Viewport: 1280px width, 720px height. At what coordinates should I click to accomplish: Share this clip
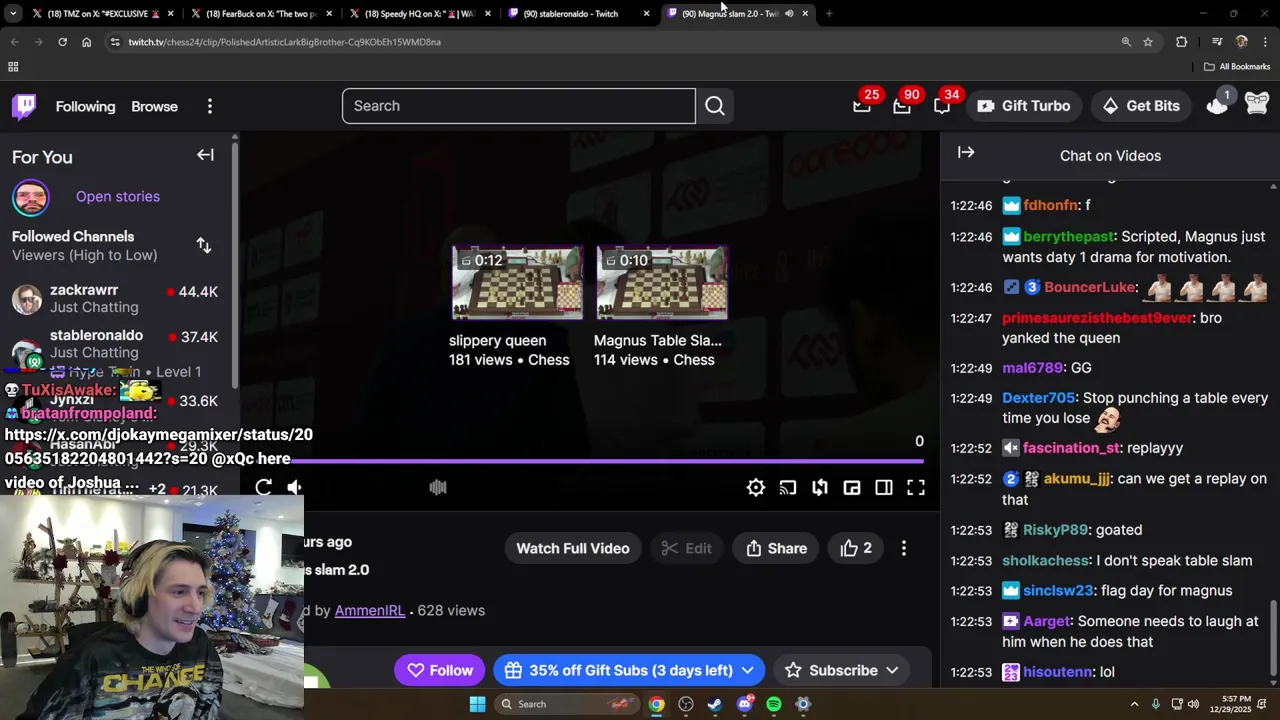coord(776,548)
